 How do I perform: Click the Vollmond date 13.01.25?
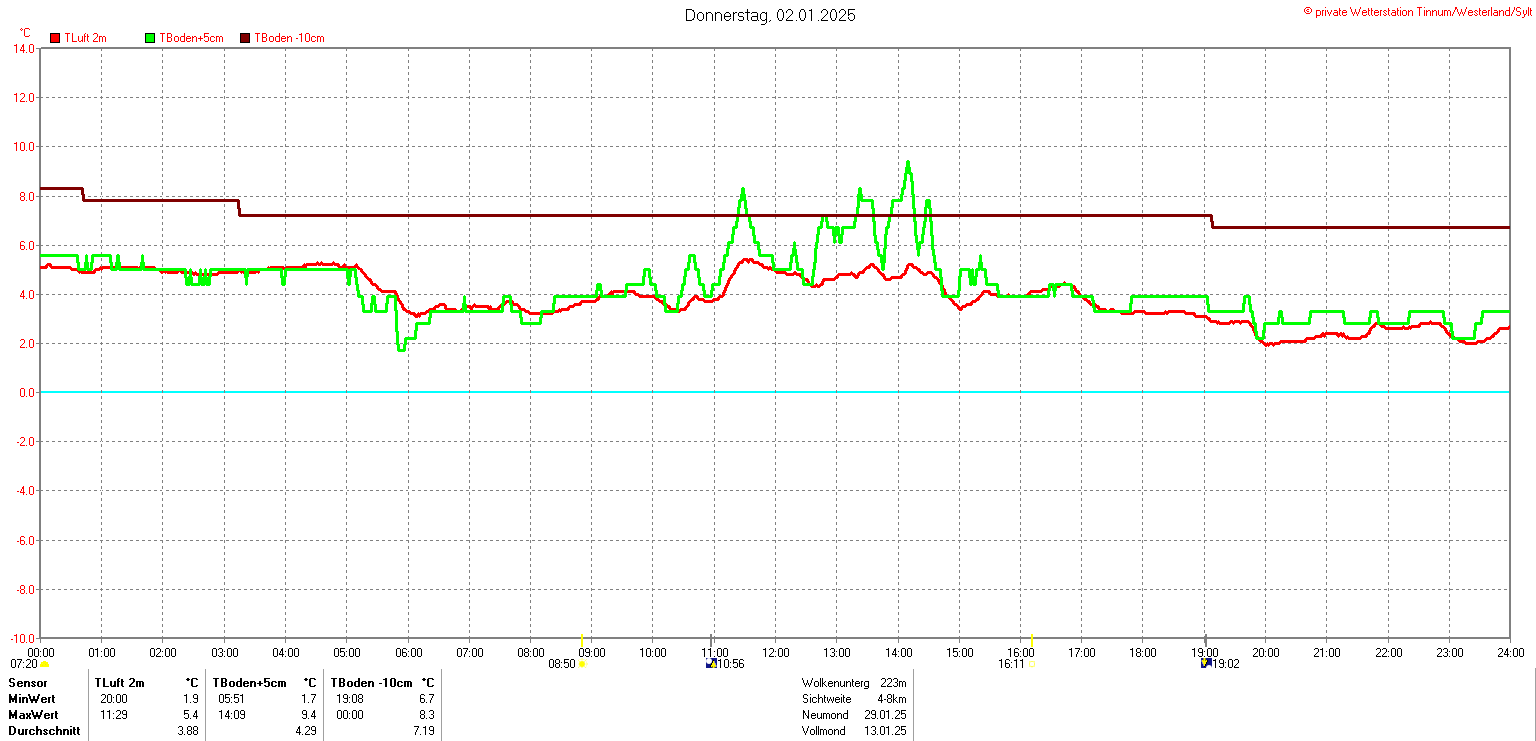[886, 731]
